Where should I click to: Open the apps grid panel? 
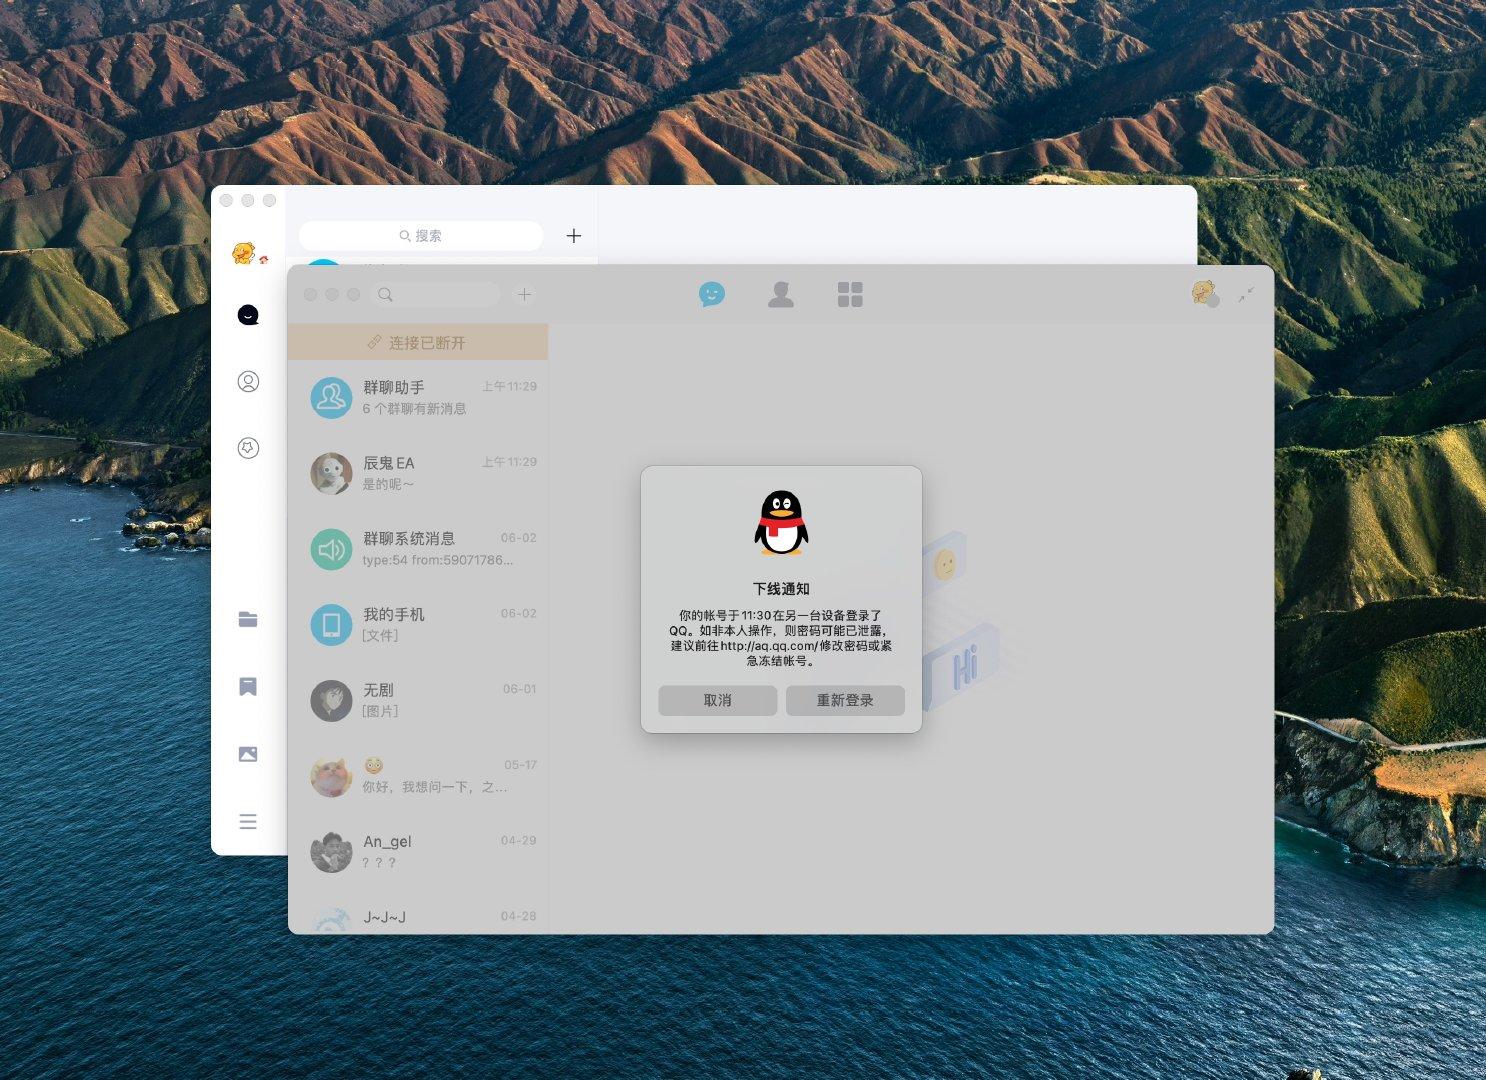(850, 293)
